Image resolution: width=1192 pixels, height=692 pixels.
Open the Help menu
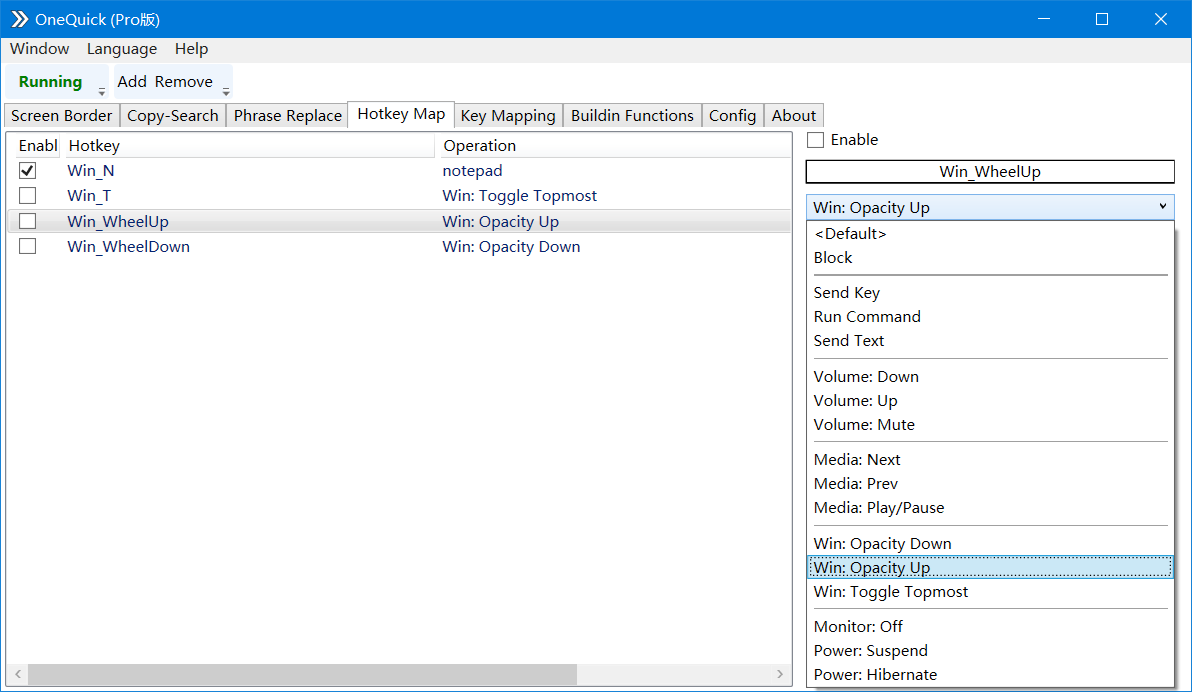pyautogui.click(x=192, y=48)
